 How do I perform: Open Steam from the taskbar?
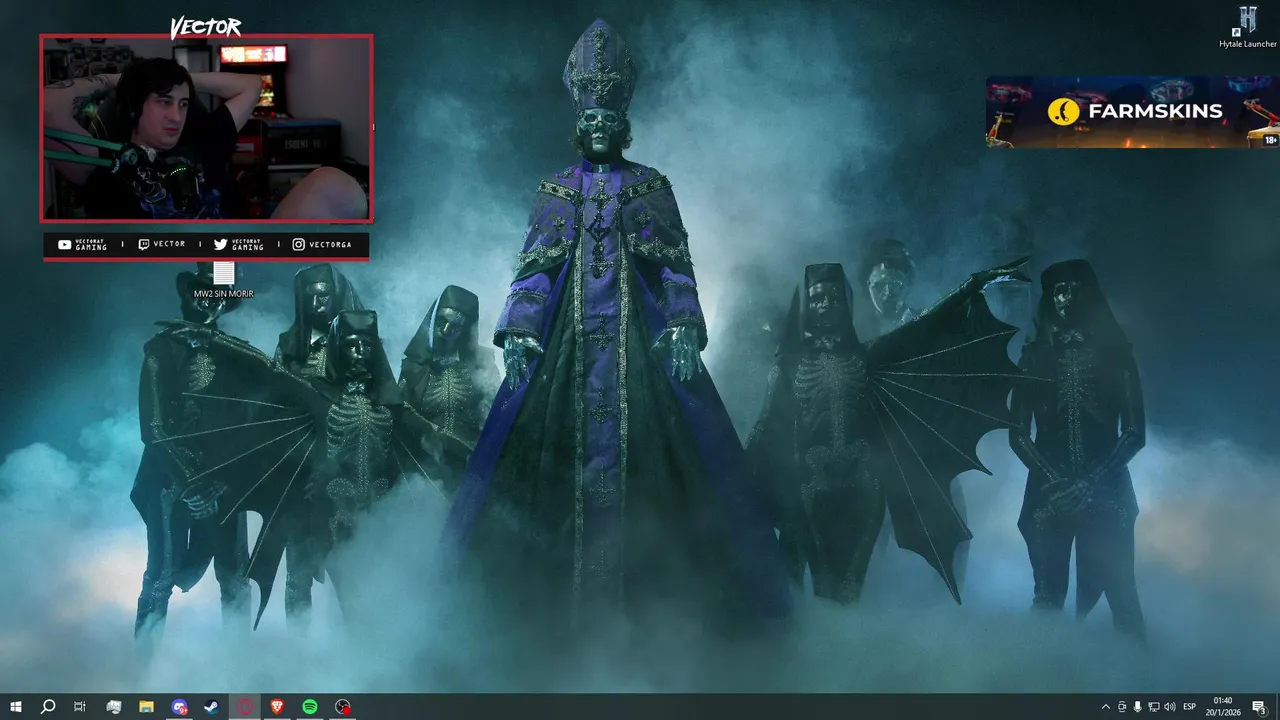[212, 707]
